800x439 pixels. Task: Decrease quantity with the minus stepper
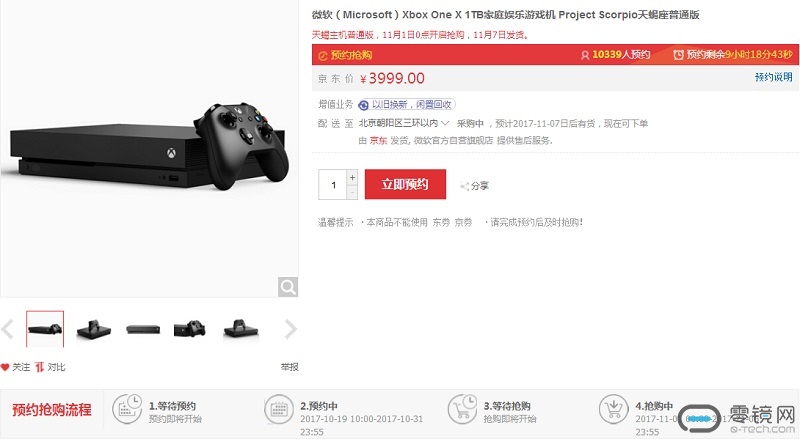pos(352,192)
